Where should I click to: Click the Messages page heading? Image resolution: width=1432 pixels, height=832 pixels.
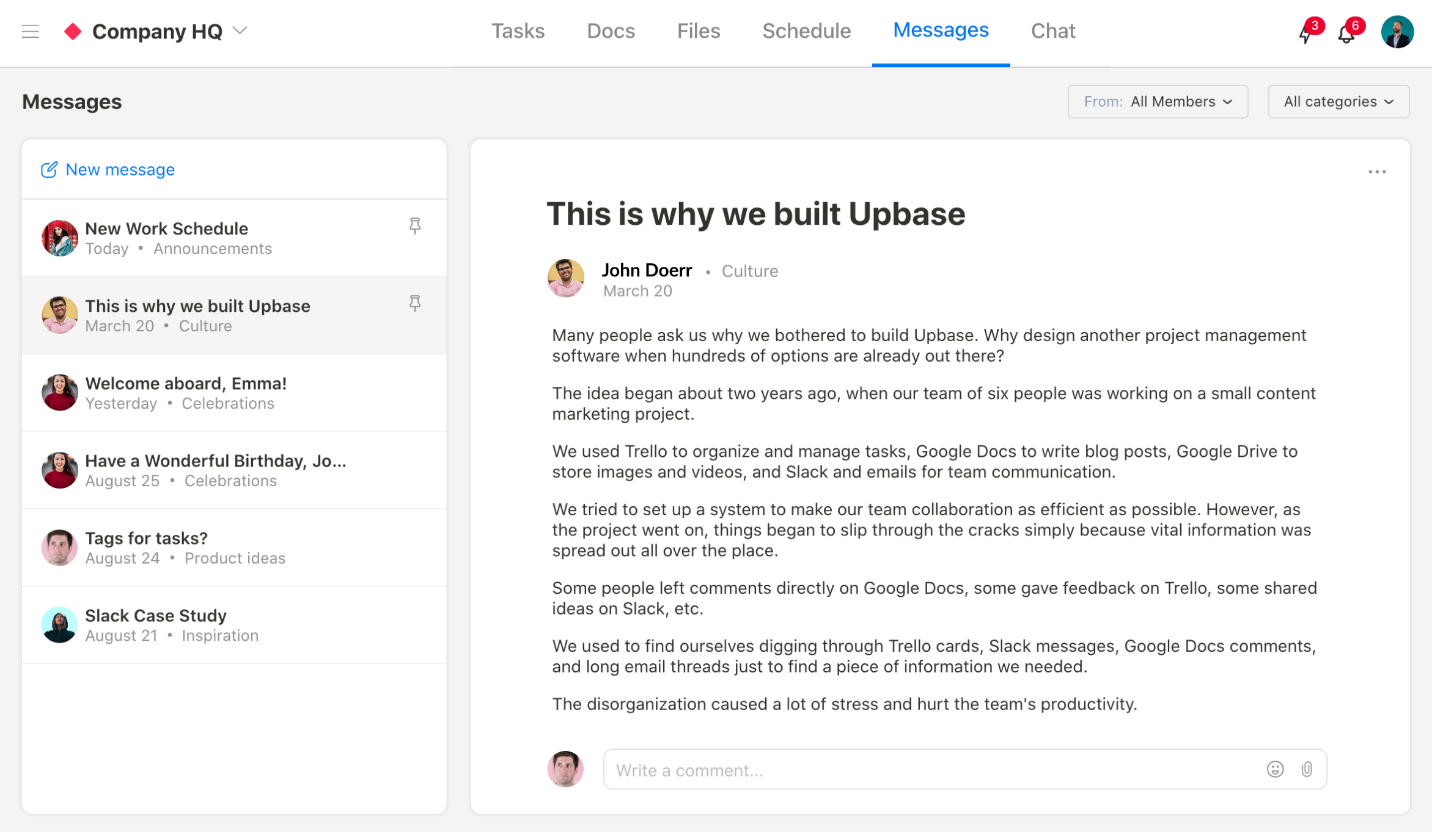(72, 102)
